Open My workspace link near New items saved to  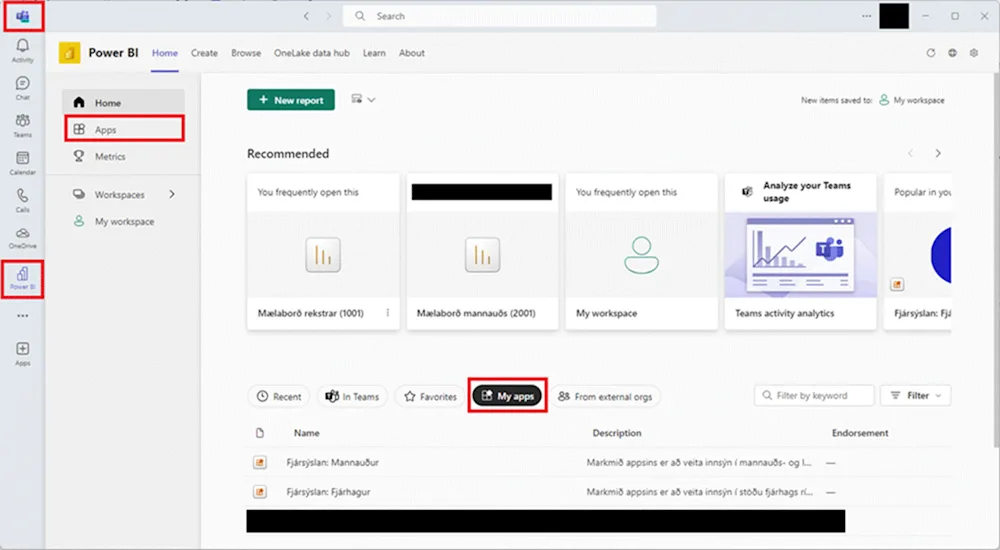[912, 100]
